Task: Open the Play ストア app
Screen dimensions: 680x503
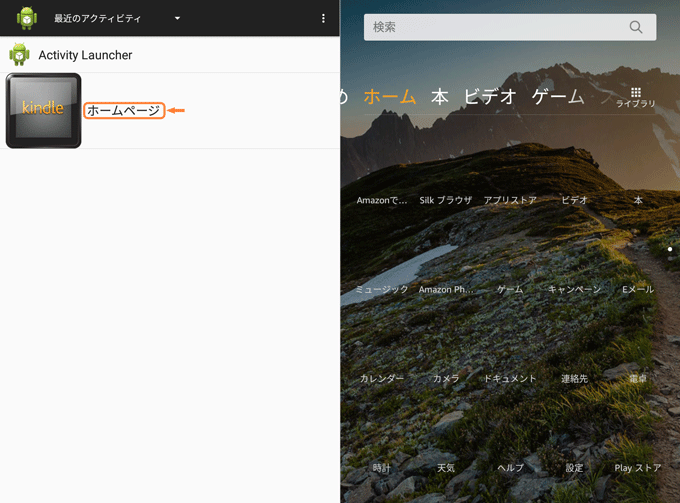Action: 638,468
